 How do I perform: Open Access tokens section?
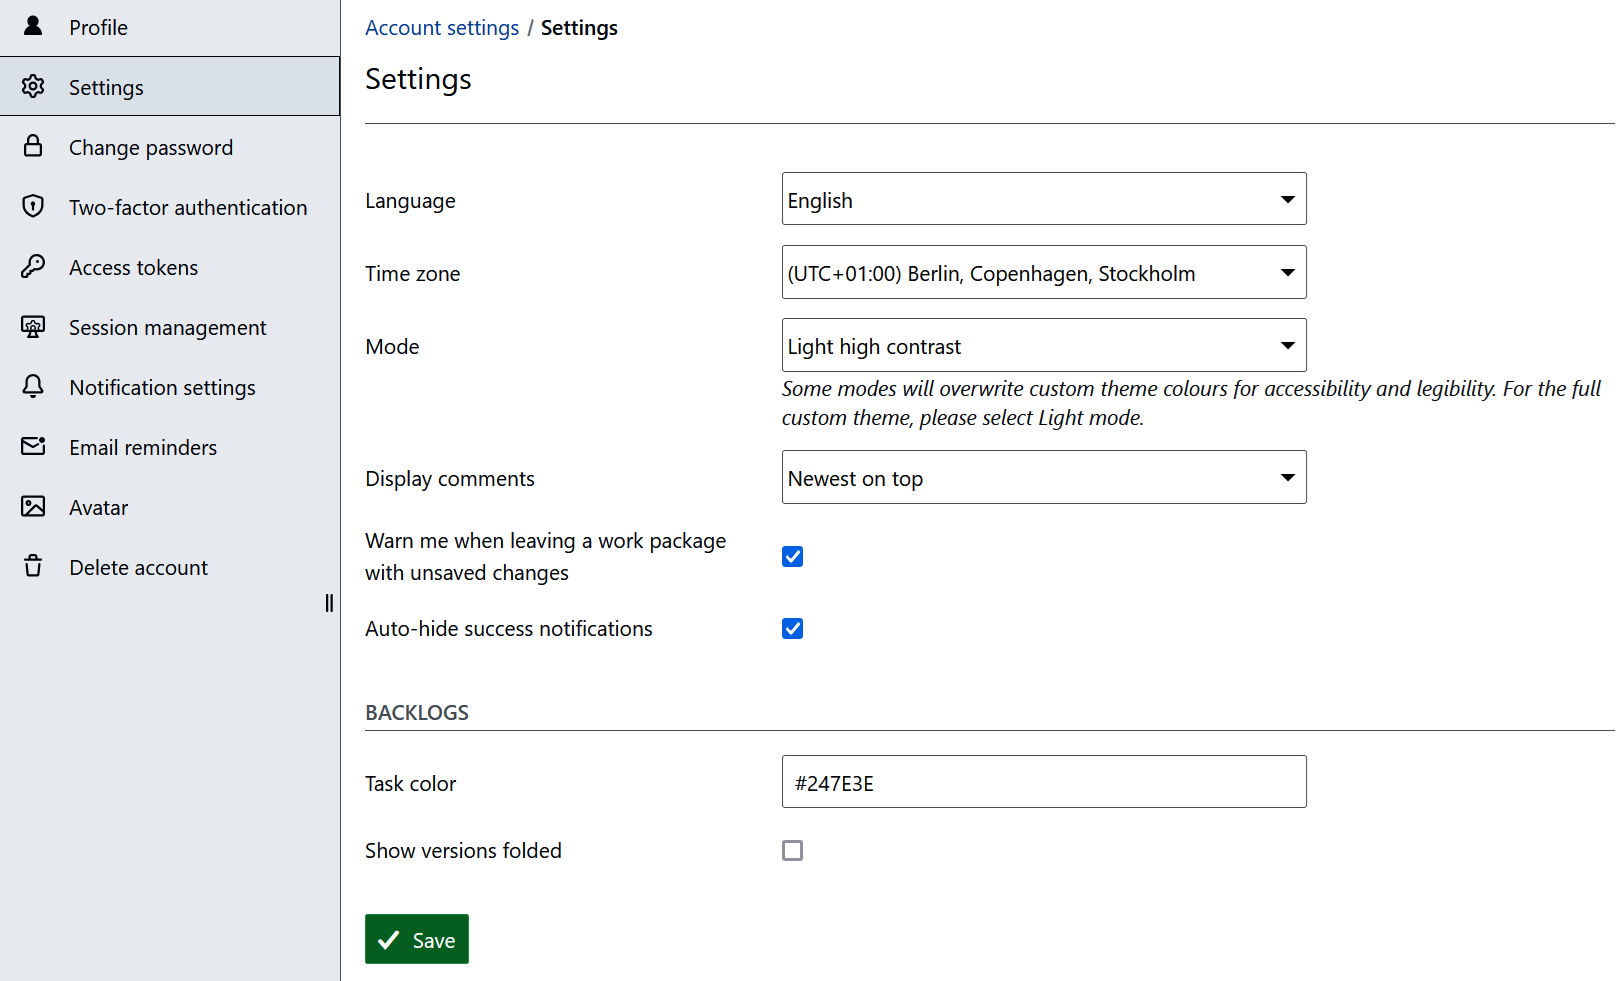pyautogui.click(x=170, y=267)
